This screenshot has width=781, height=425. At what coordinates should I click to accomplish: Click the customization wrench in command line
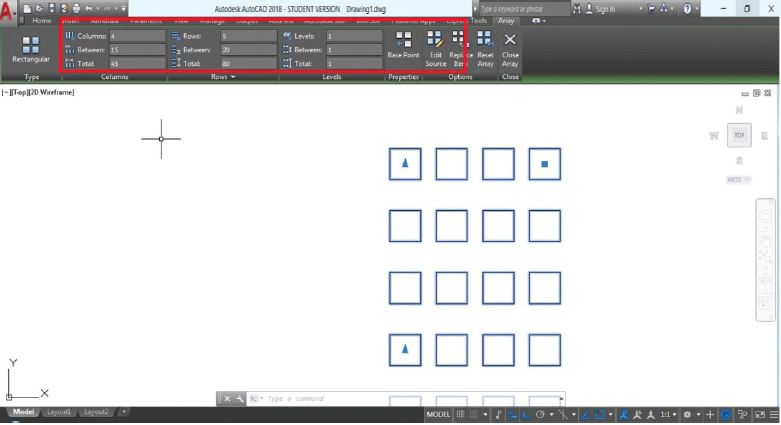[239, 399]
